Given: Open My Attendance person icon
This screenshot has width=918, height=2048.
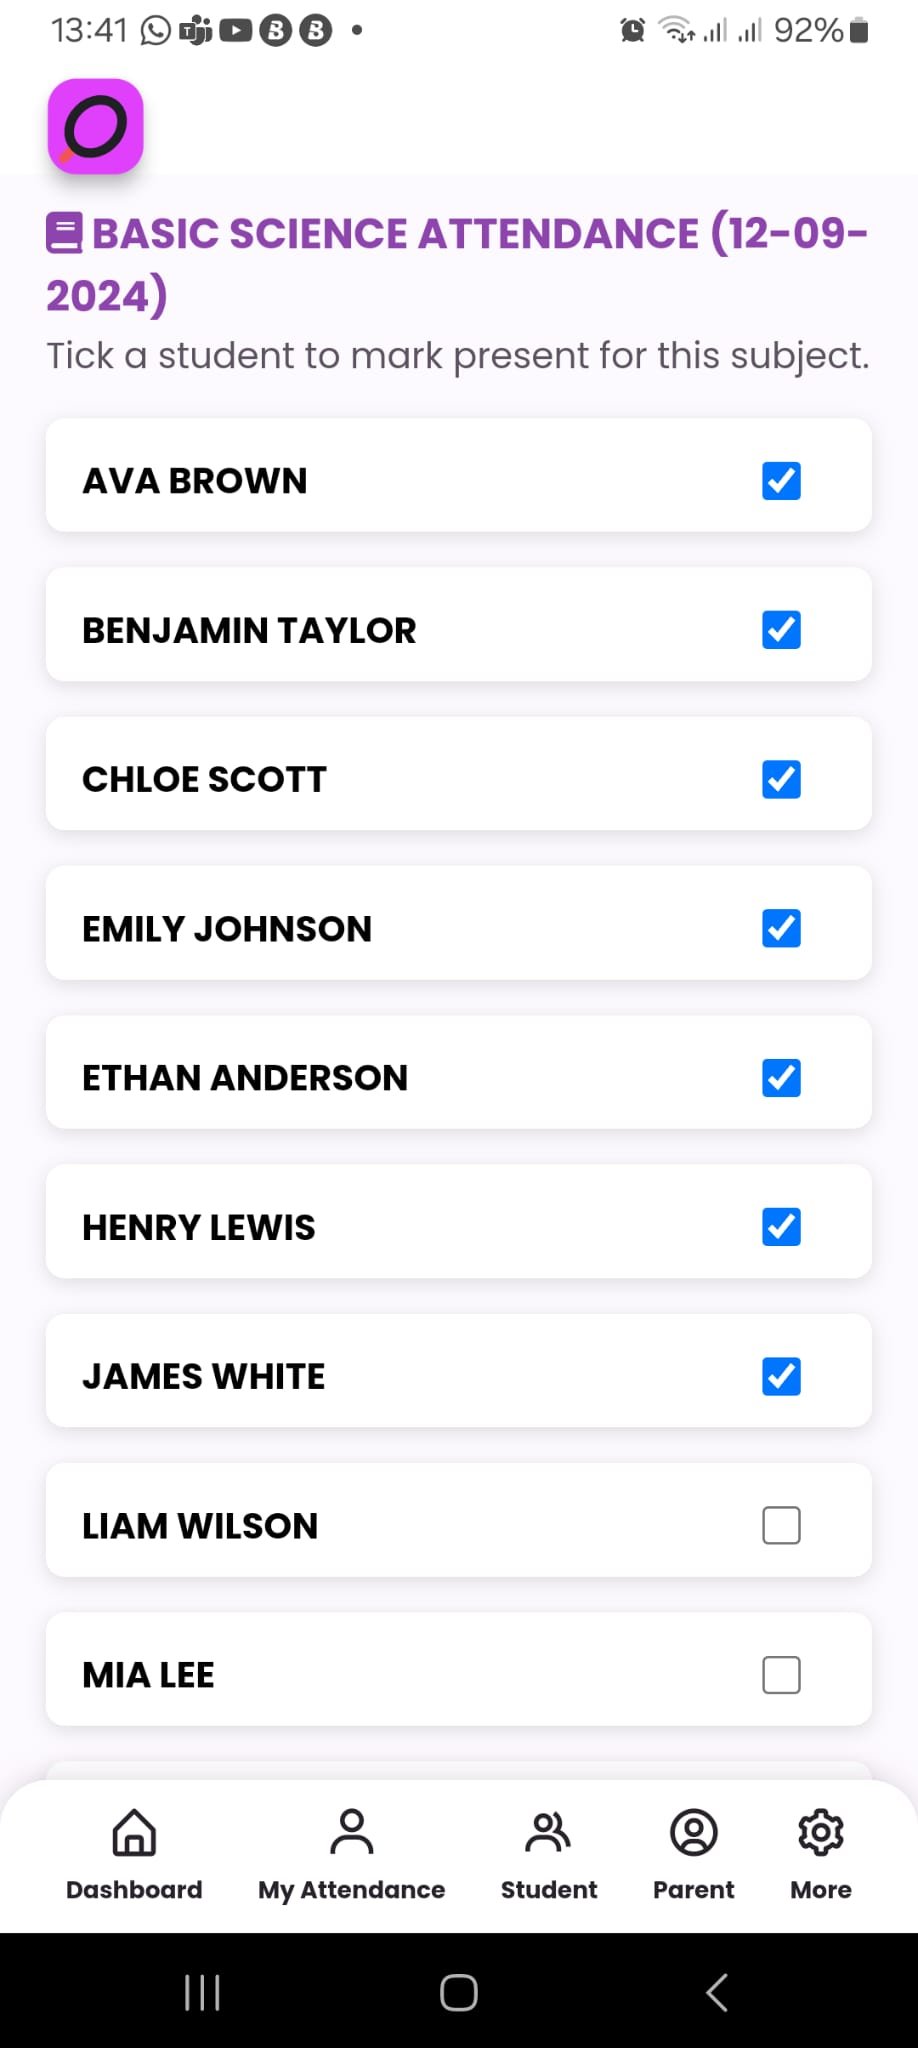Looking at the screenshot, I should click(x=351, y=1832).
